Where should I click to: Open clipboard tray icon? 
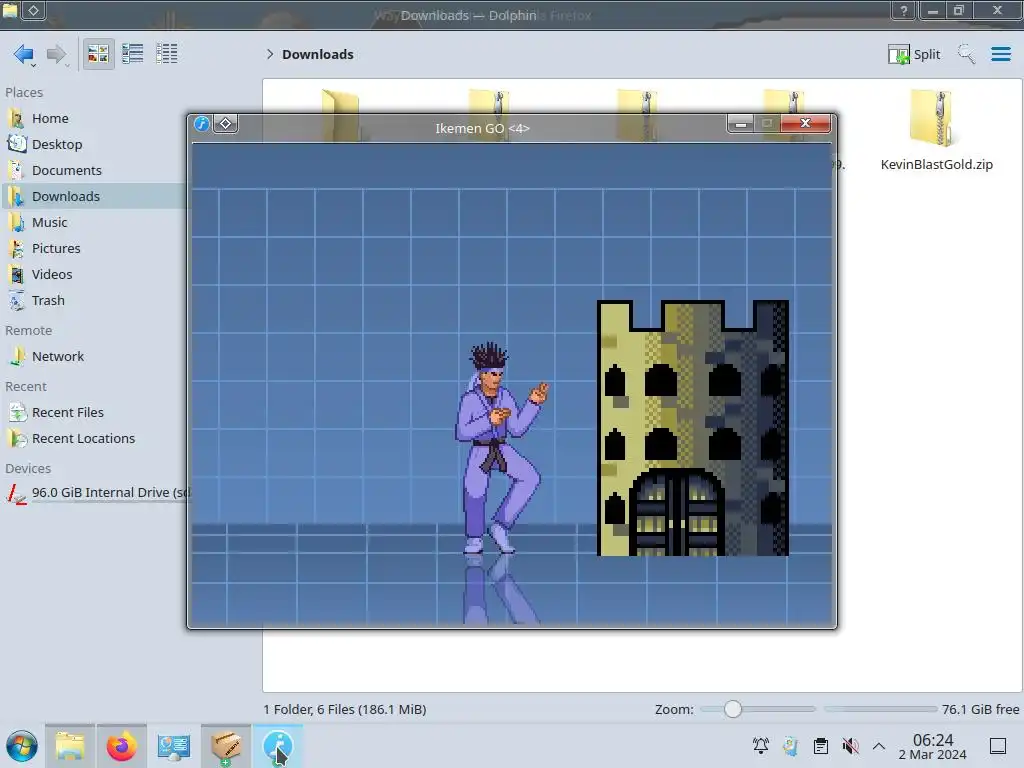(x=821, y=746)
